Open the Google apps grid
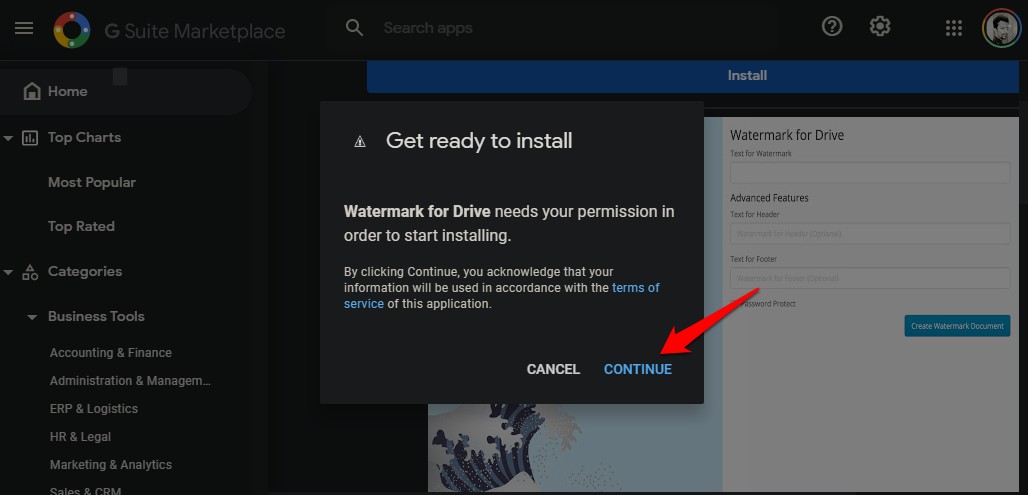1028x495 pixels. pos(953,28)
